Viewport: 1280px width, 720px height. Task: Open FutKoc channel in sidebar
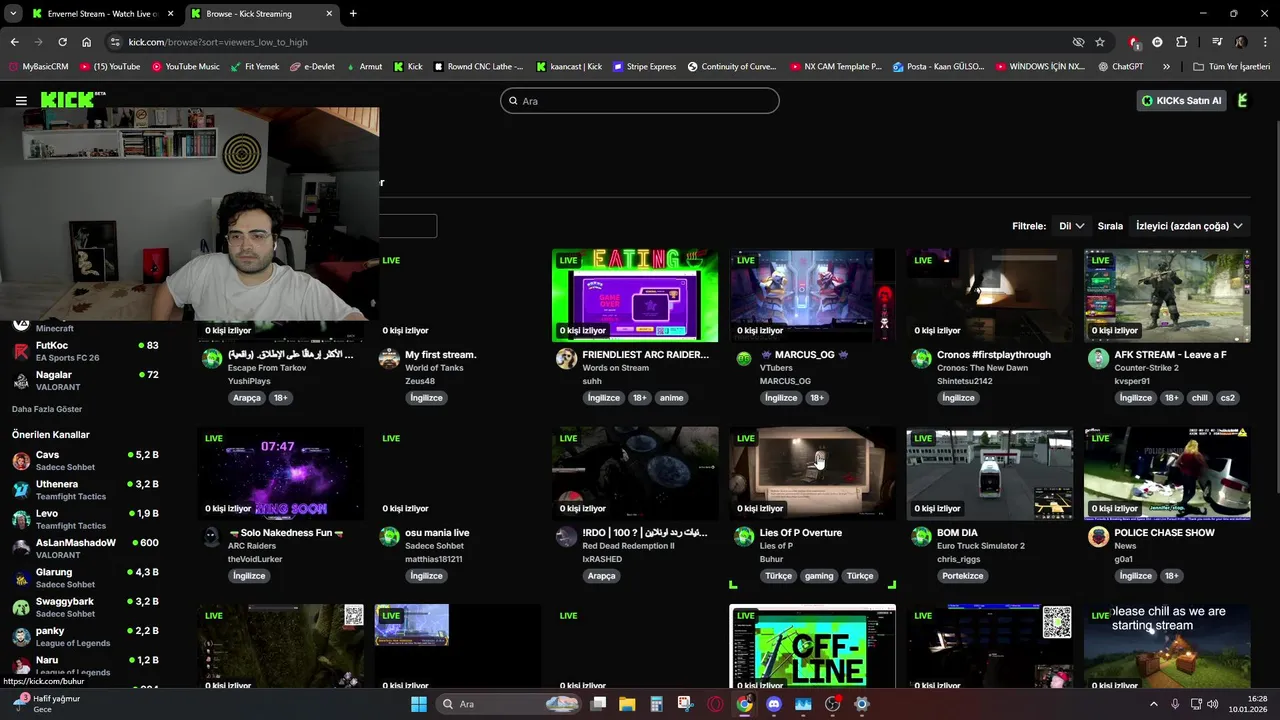(x=86, y=351)
